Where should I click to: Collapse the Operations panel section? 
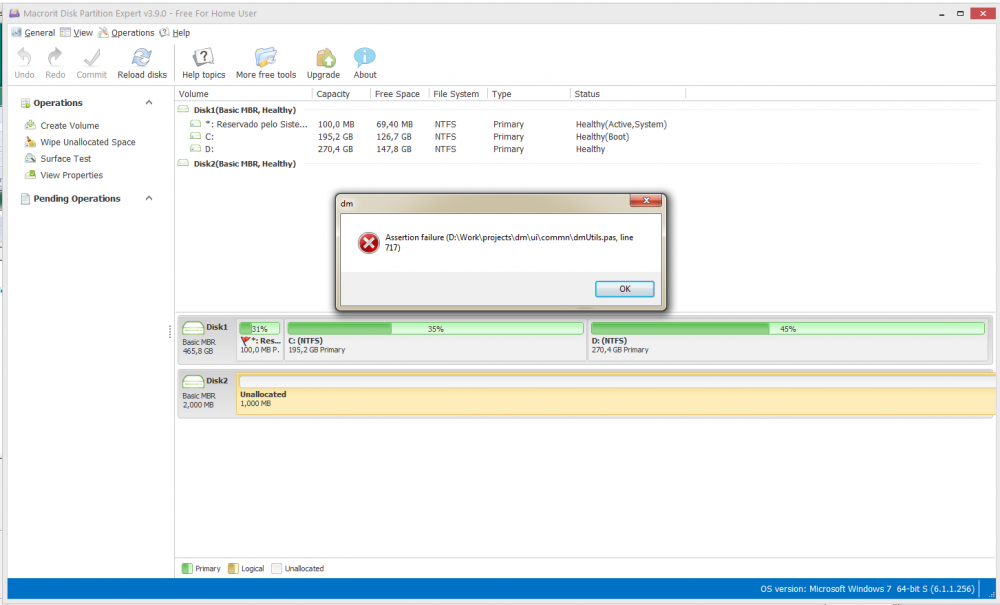(x=149, y=103)
